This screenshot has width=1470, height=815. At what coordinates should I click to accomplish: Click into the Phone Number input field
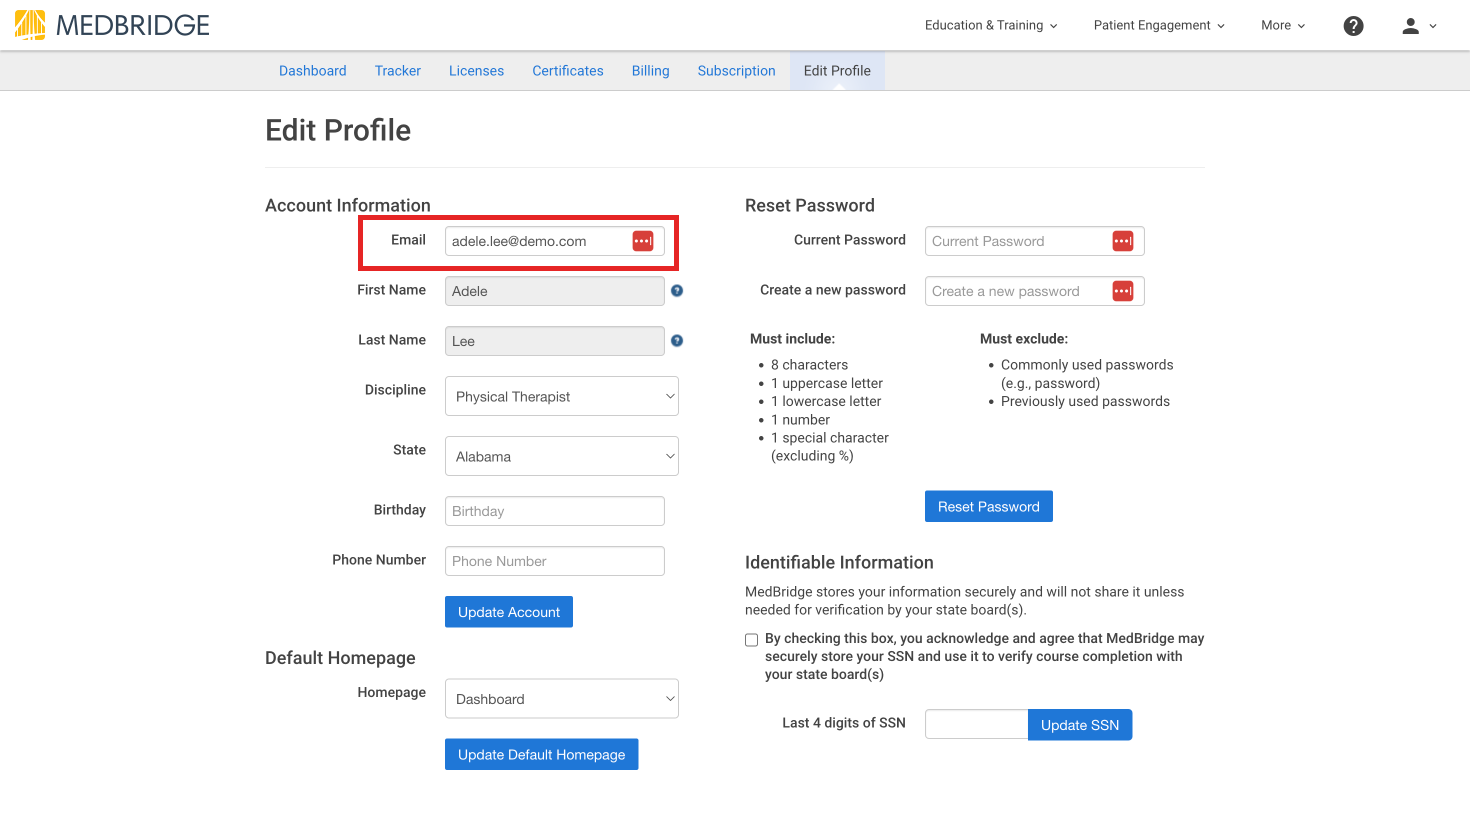[x=555, y=561]
